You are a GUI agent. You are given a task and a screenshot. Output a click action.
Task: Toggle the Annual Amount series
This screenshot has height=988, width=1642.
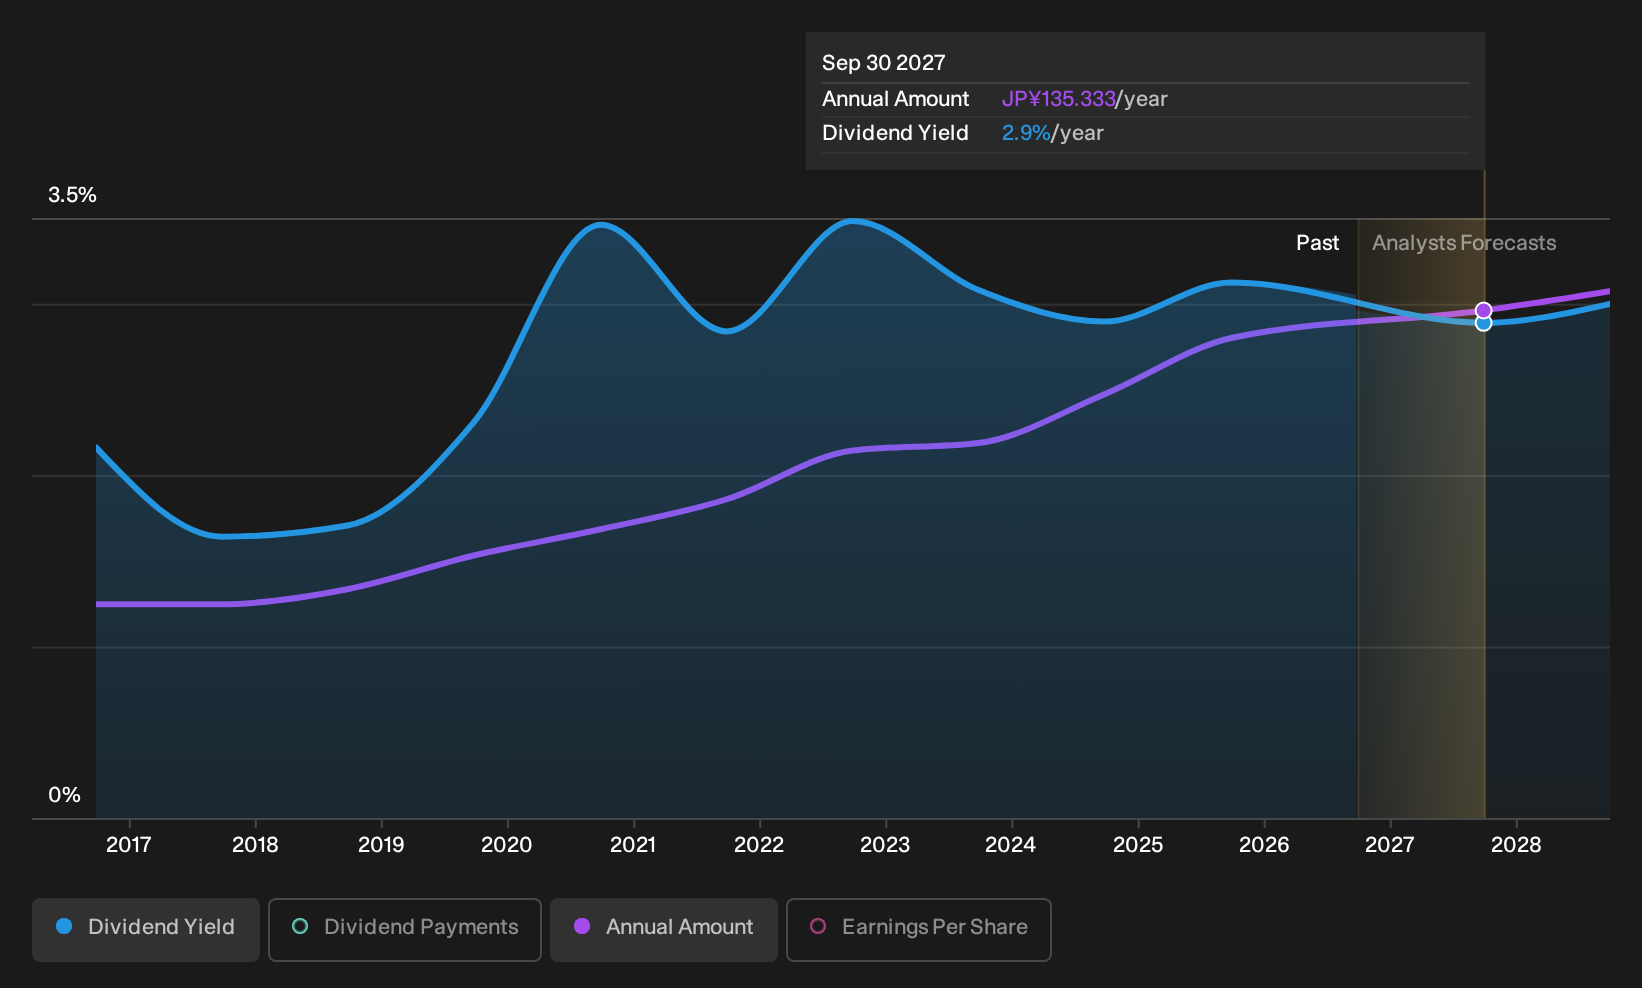coord(664,930)
